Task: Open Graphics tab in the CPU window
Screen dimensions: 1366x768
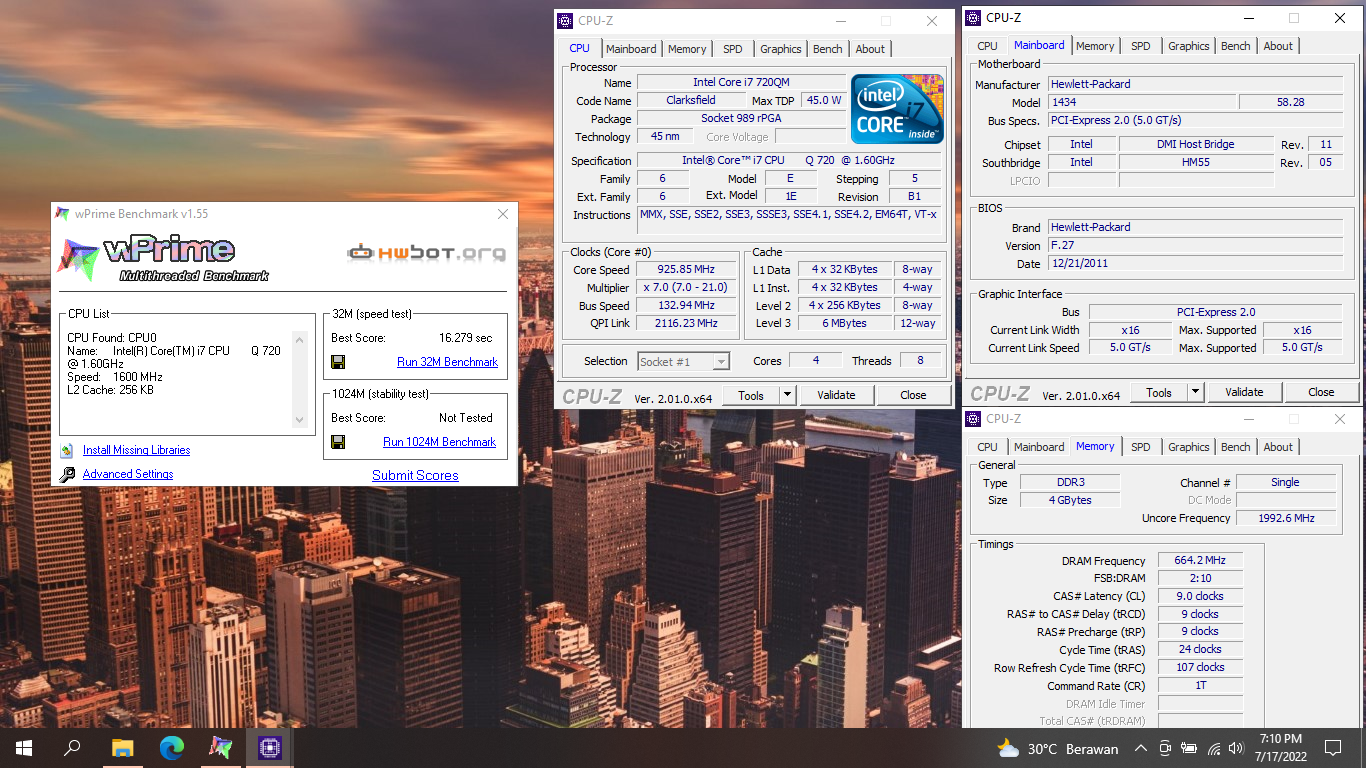Action: pos(781,49)
